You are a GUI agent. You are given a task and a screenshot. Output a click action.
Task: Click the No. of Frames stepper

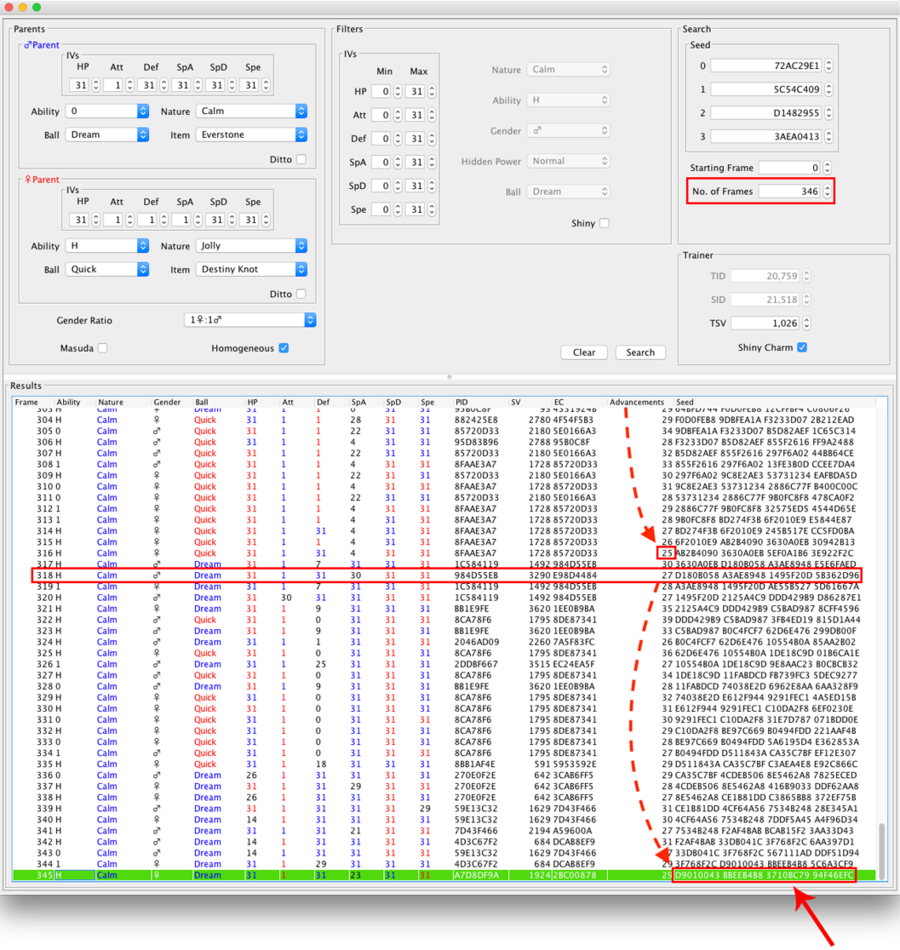(x=828, y=191)
